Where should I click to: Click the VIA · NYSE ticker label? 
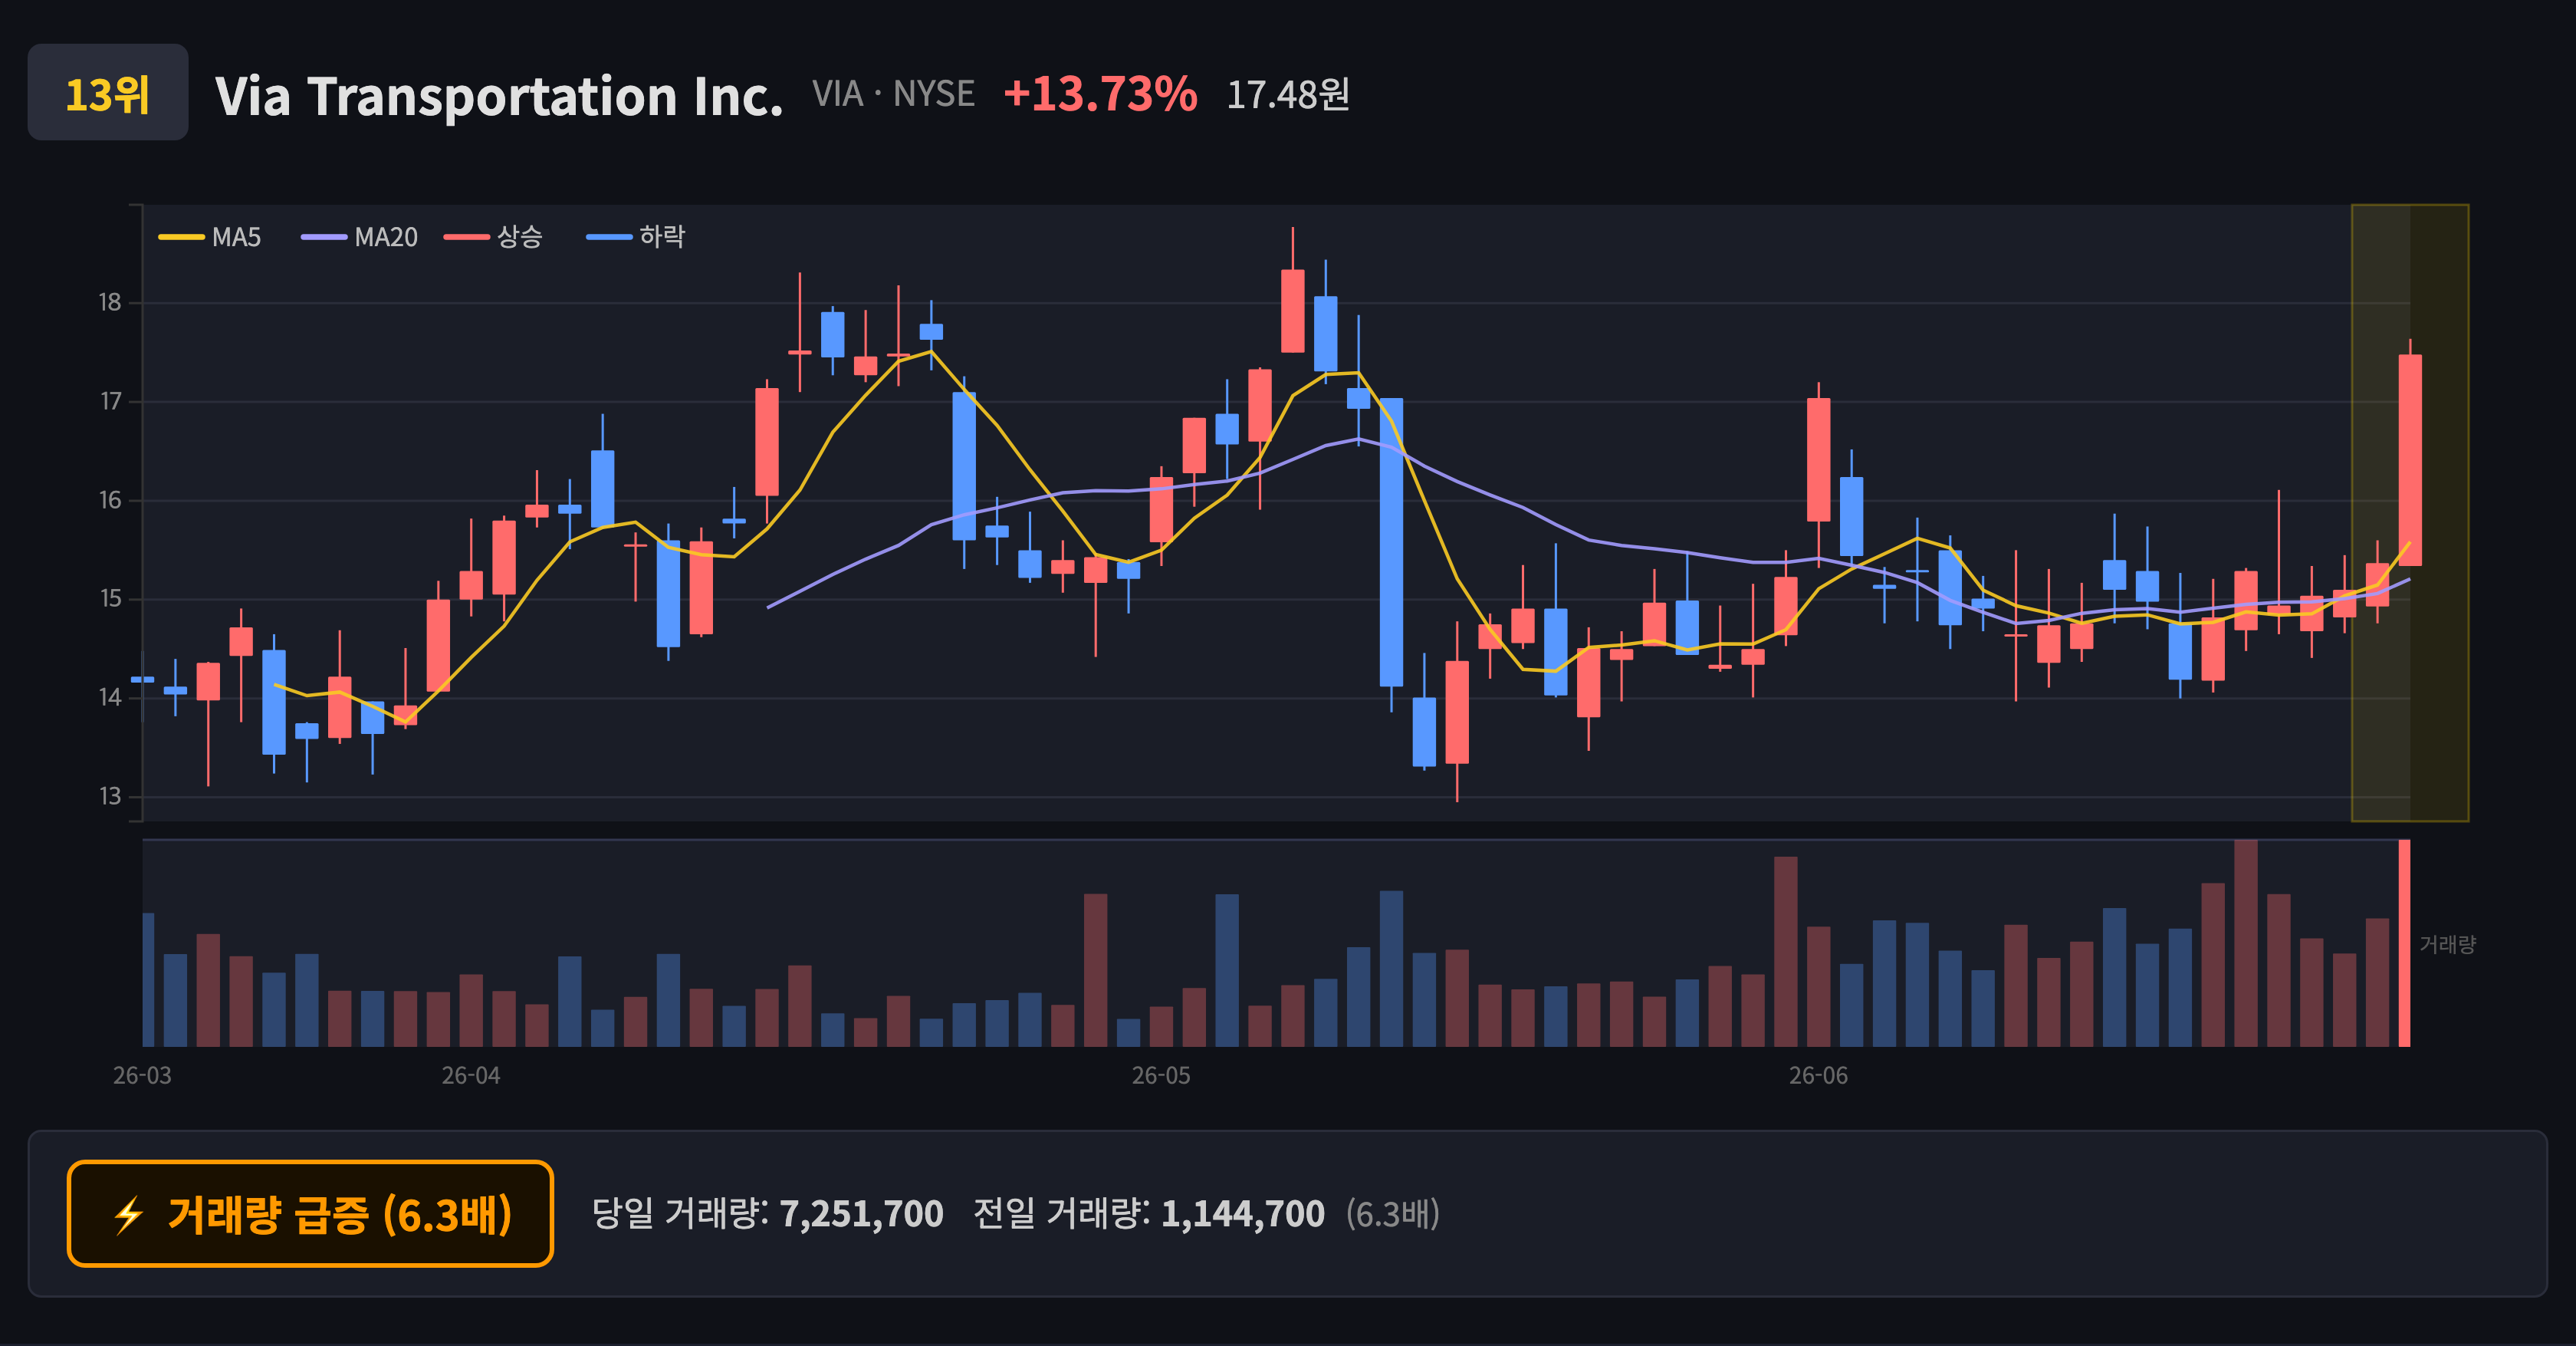point(893,94)
